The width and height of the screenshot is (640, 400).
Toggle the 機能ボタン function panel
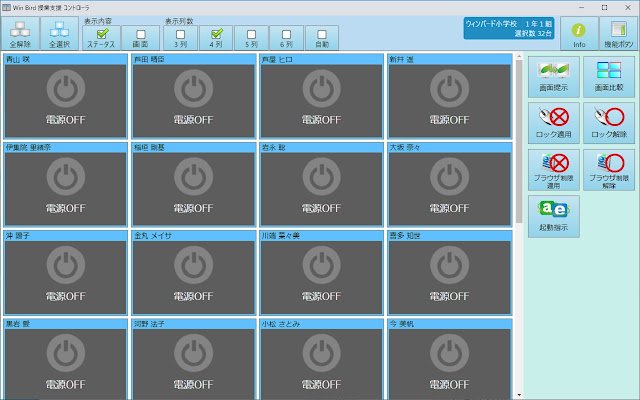click(618, 33)
